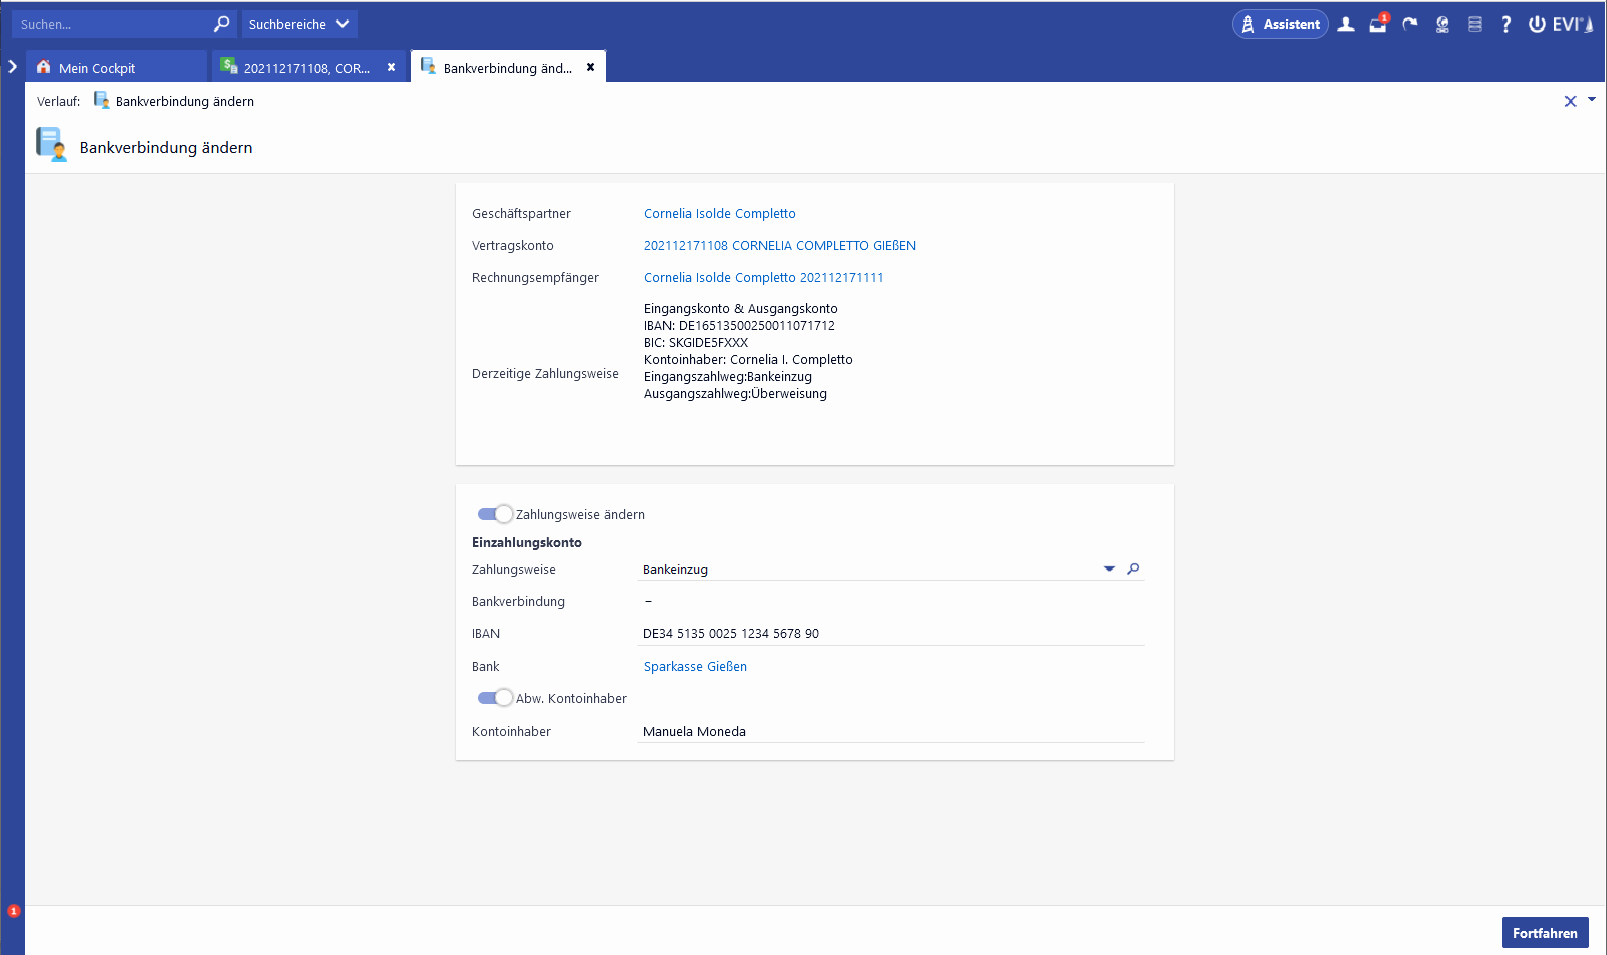Switch to the Mein Cockpit tab
The width and height of the screenshot is (1607, 955).
coord(97,68)
